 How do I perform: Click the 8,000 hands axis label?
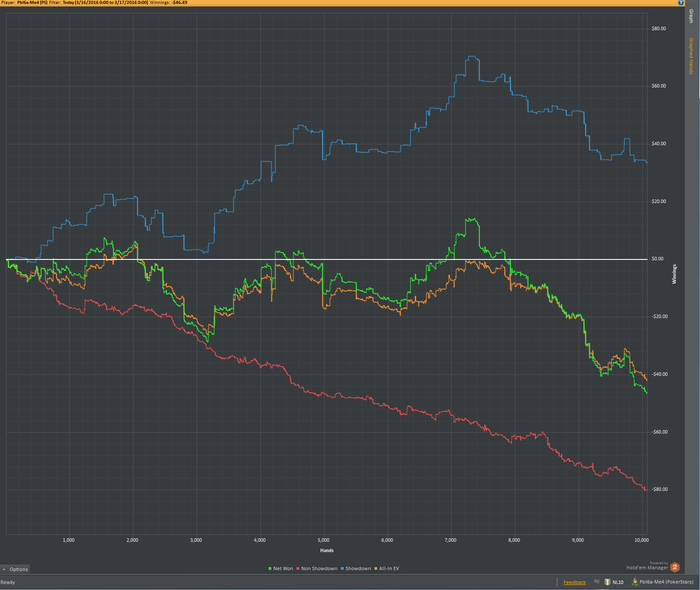coord(514,540)
